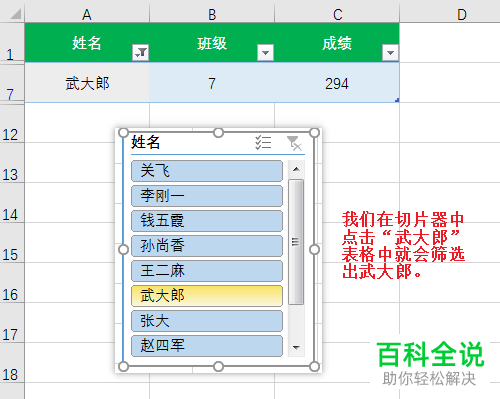Click the highlighted 武大郎 slicer item
Image resolution: width=500 pixels, height=399 pixels.
click(x=207, y=296)
